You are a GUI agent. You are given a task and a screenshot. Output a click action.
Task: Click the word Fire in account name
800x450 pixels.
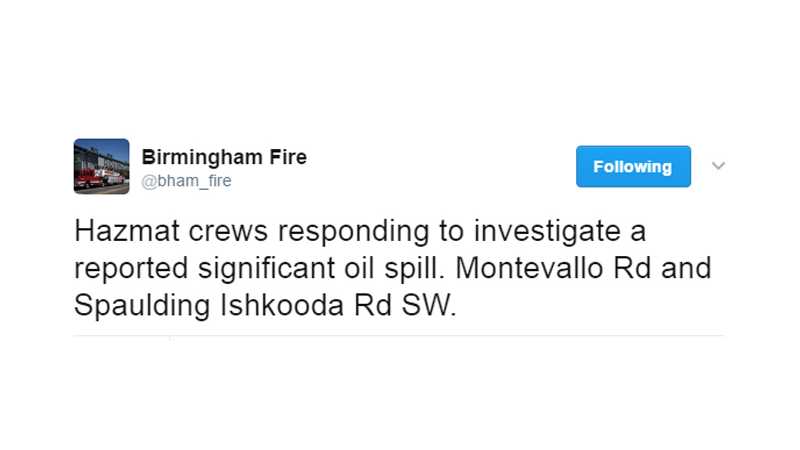point(288,157)
